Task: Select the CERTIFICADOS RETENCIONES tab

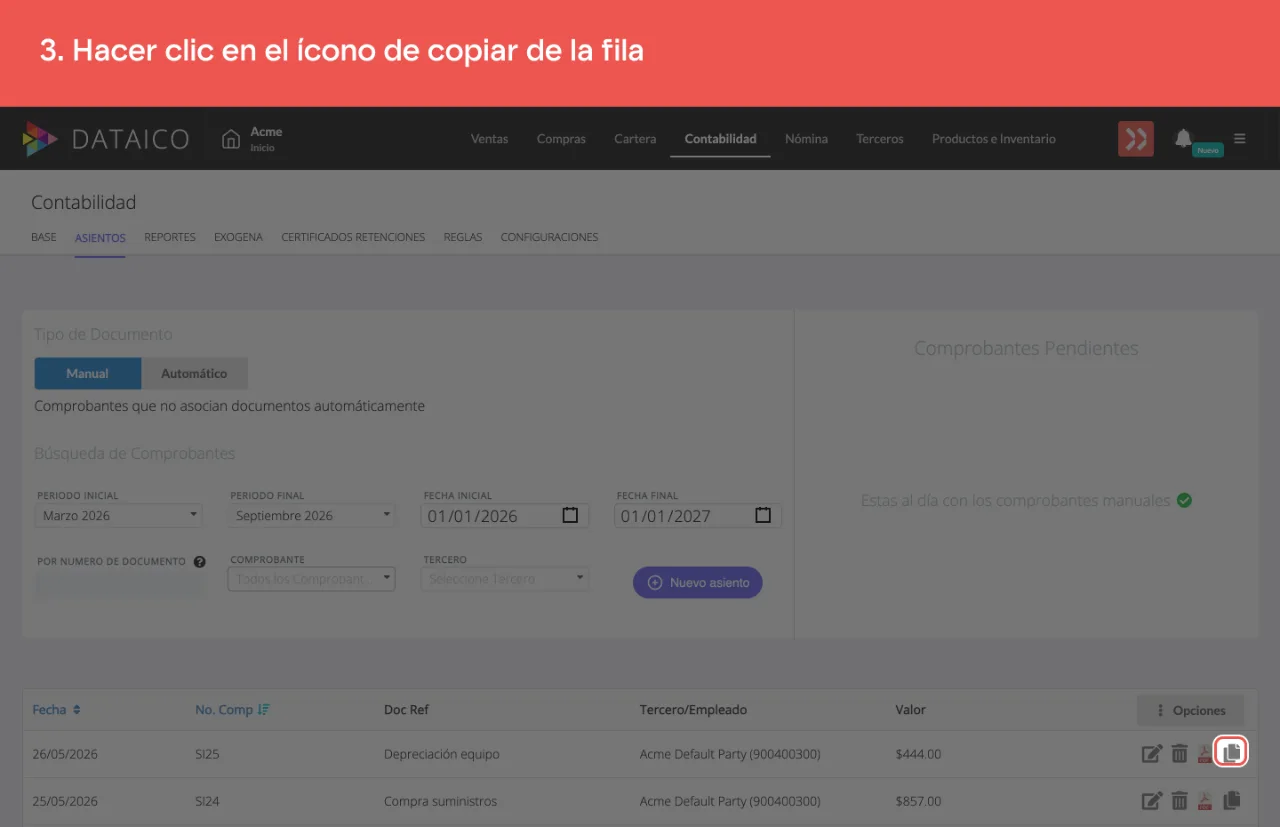Action: pyautogui.click(x=353, y=238)
